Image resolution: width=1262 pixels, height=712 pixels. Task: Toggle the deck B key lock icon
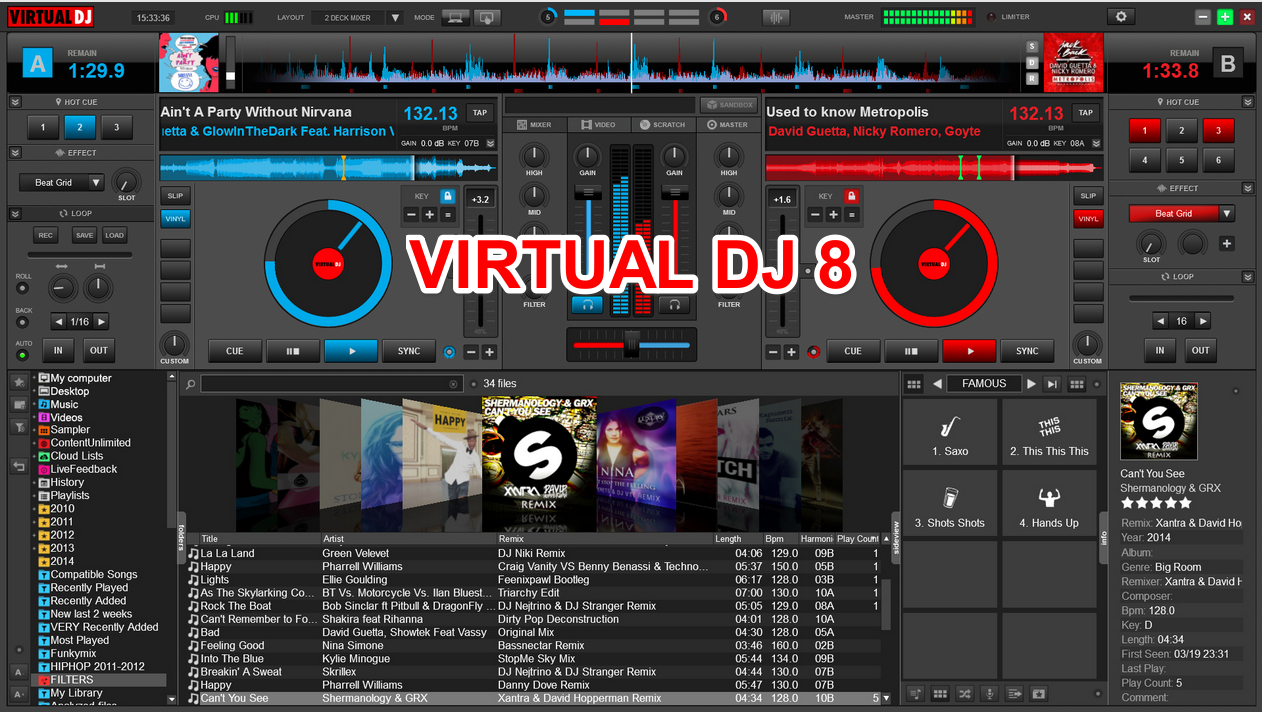point(852,196)
